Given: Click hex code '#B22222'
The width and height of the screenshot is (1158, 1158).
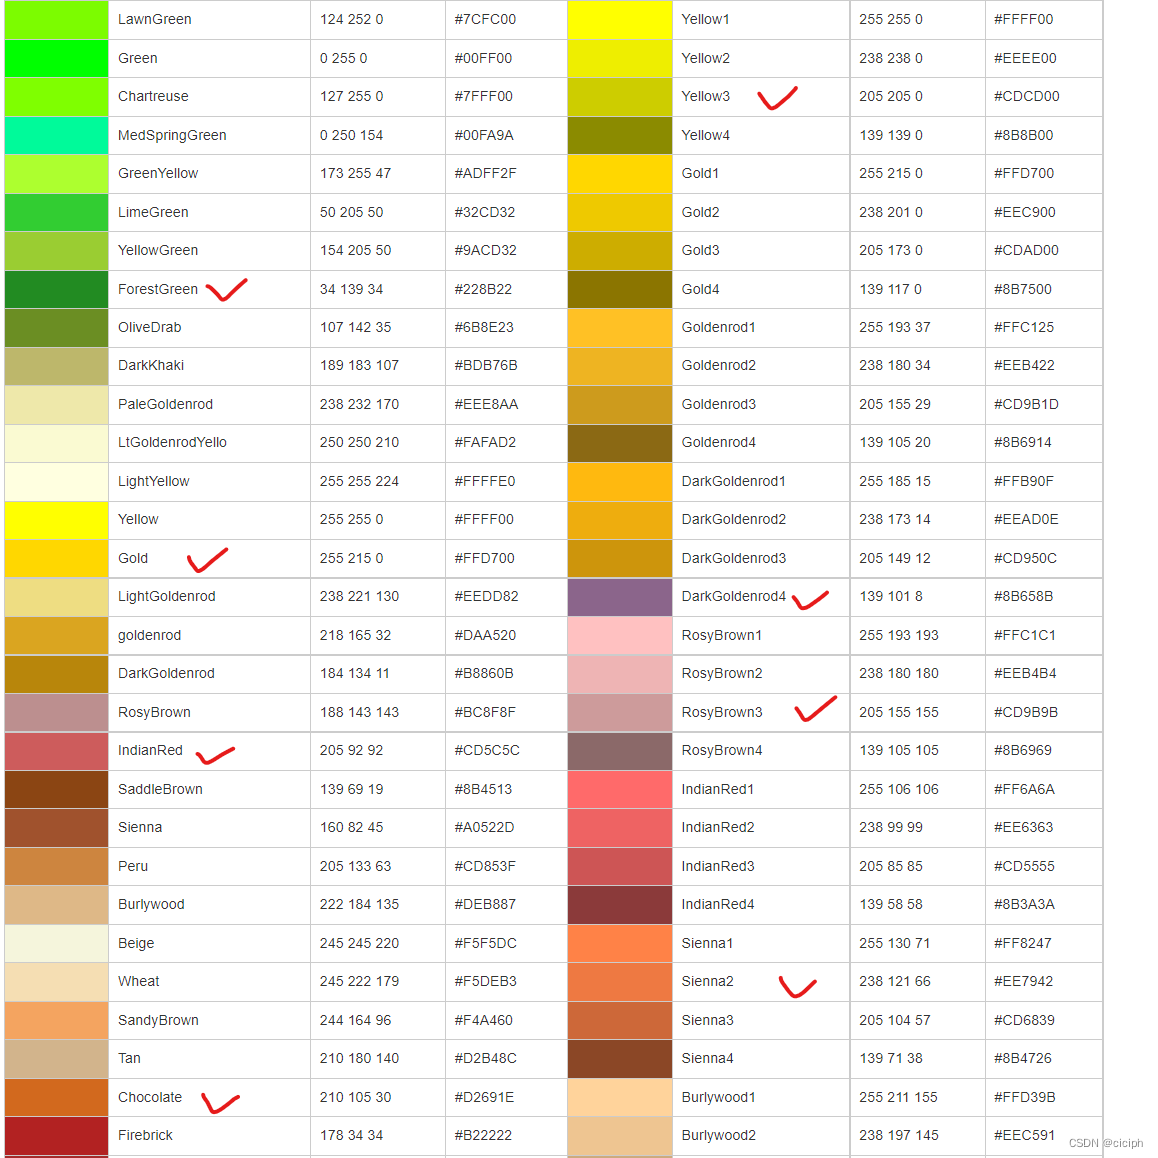Looking at the screenshot, I should 483,1135.
